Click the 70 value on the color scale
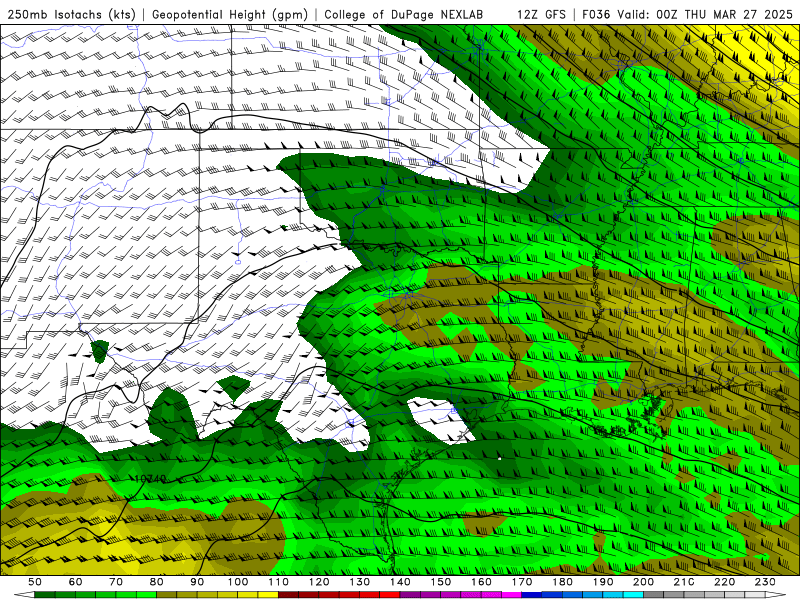Viewport: 800px width, 600px height. point(116,582)
